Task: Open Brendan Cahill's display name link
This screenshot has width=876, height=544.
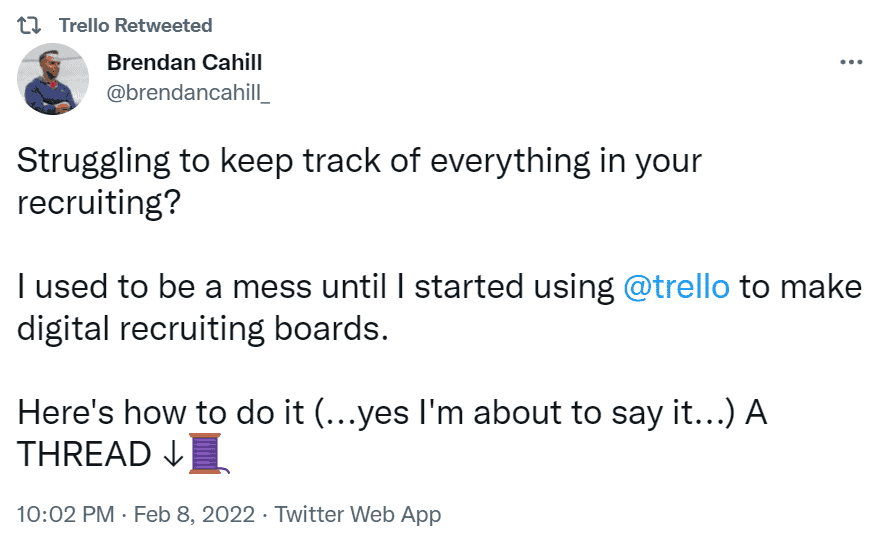Action: point(184,63)
